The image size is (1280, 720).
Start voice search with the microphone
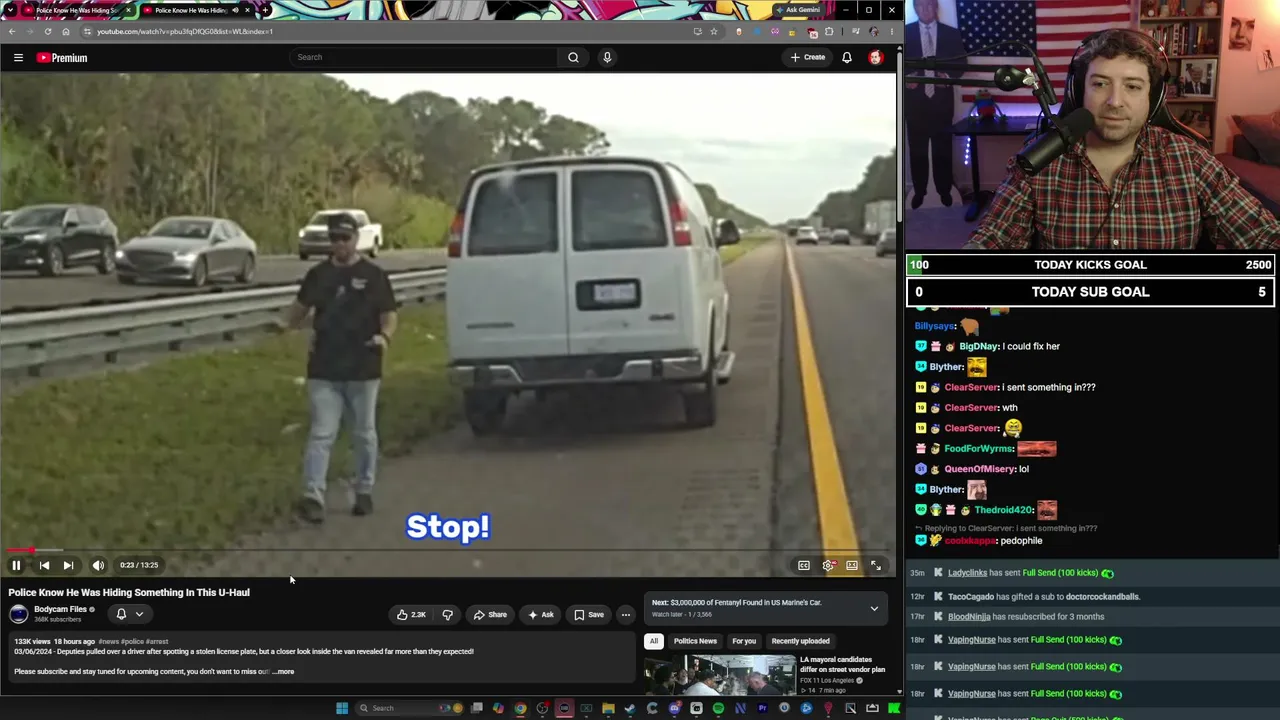[x=607, y=57]
